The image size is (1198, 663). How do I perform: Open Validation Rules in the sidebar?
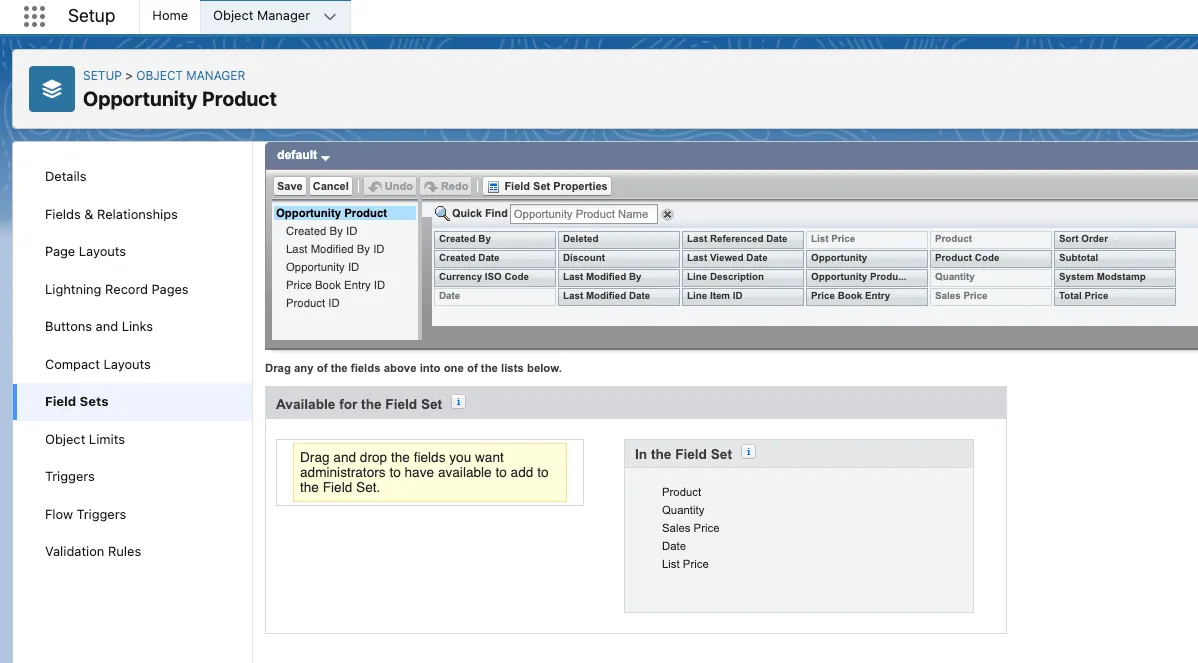pyautogui.click(x=93, y=551)
